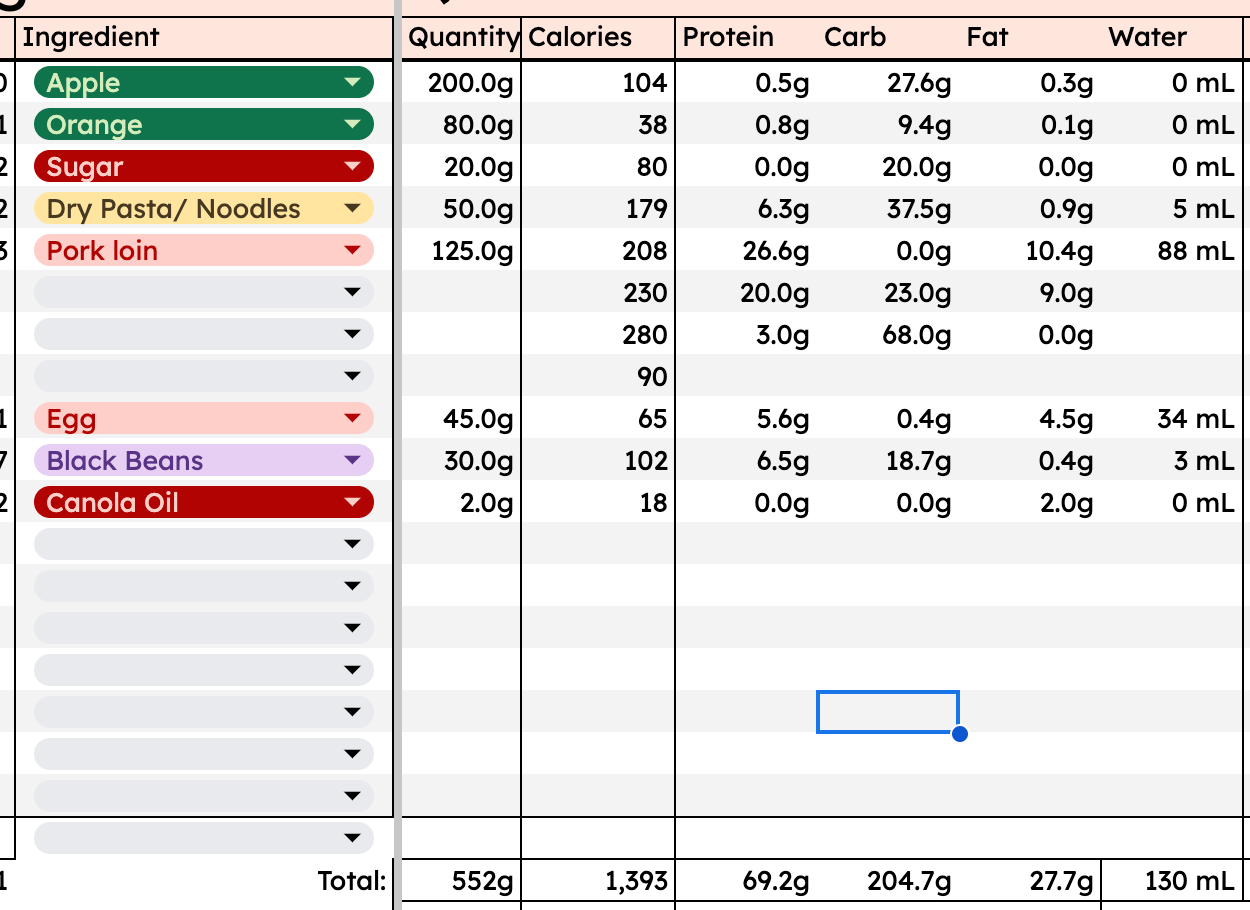This screenshot has height=910, width=1250.
Task: Click Egg calories cell 65
Action: click(x=598, y=419)
